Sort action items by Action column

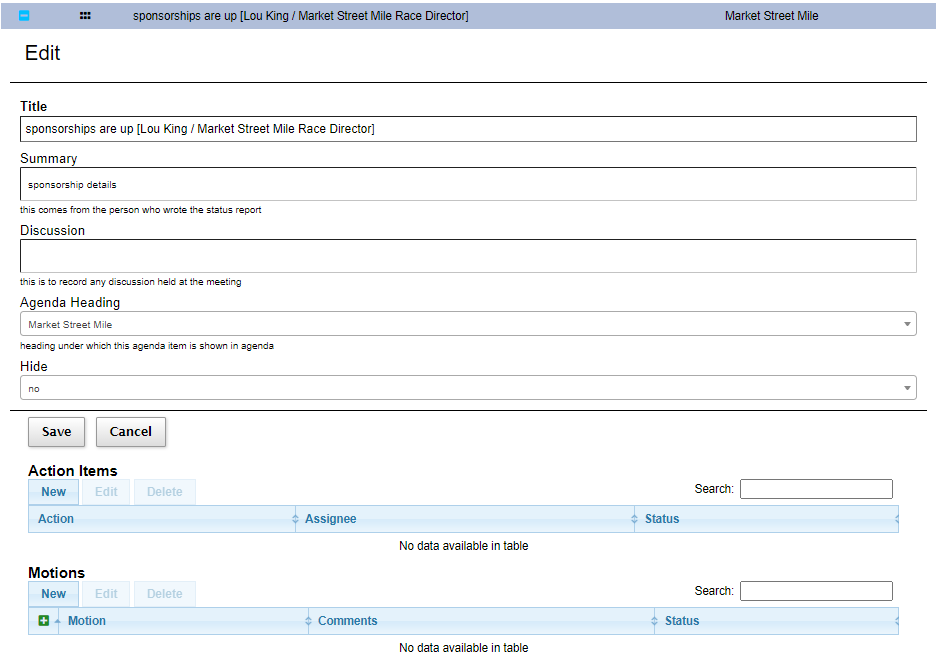coord(162,519)
